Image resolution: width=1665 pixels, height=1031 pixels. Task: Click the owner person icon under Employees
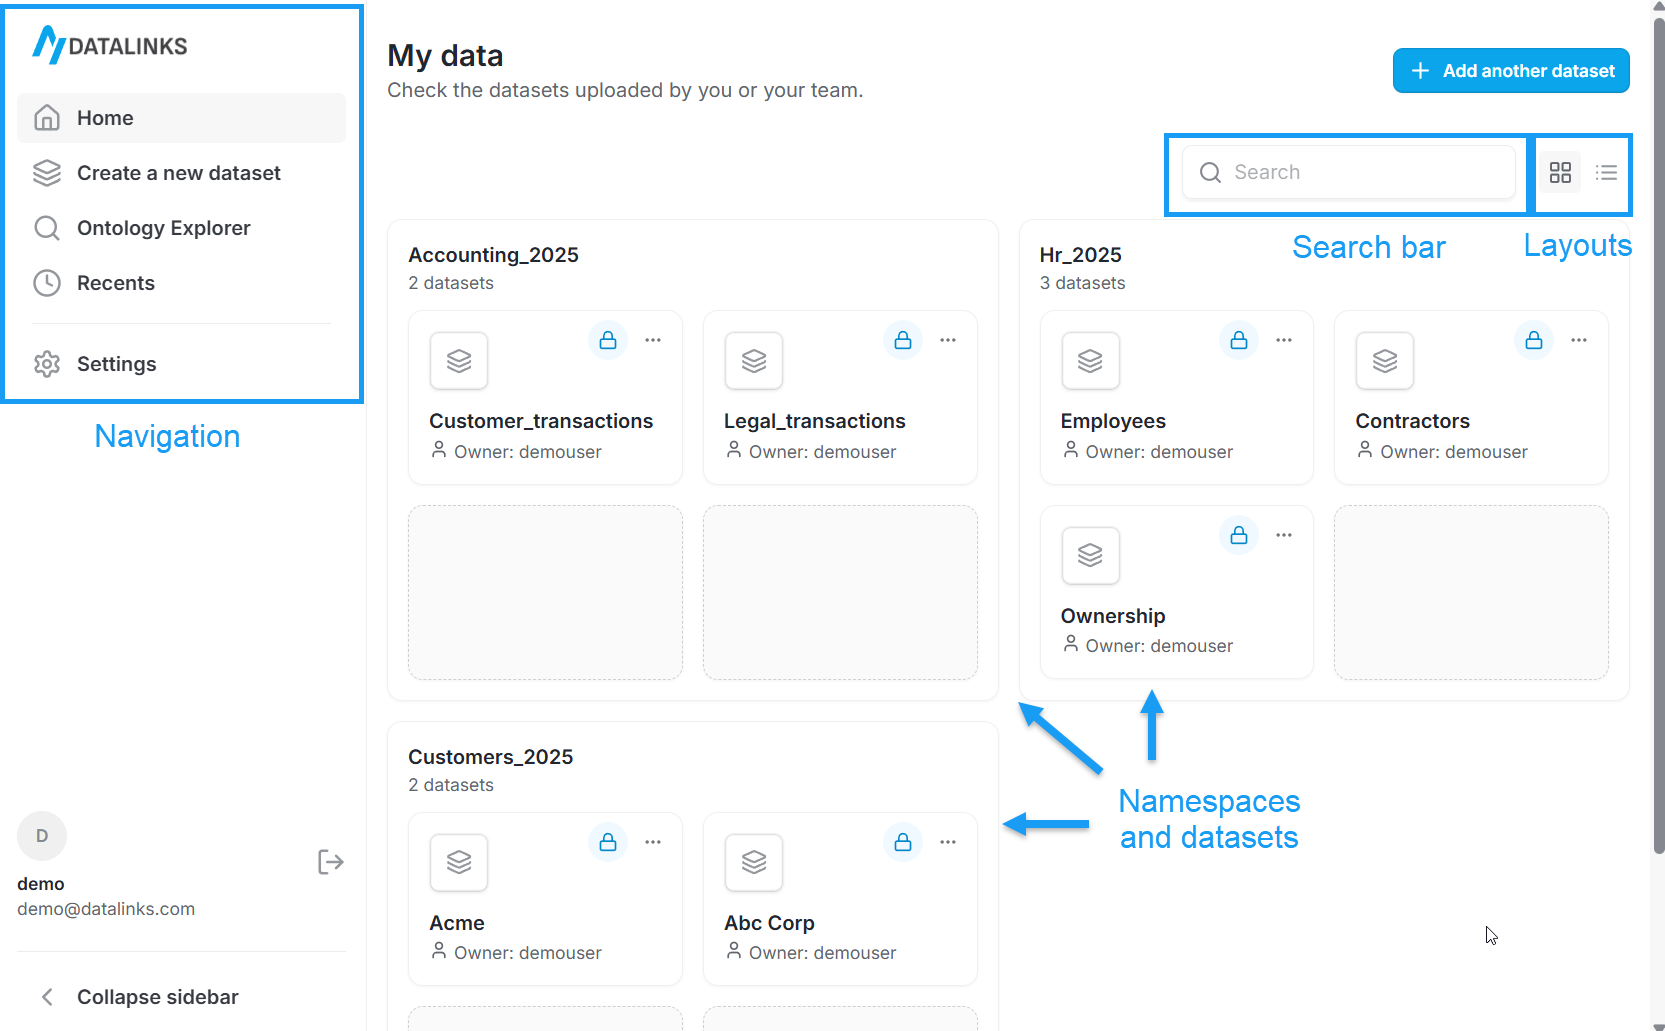(1068, 451)
